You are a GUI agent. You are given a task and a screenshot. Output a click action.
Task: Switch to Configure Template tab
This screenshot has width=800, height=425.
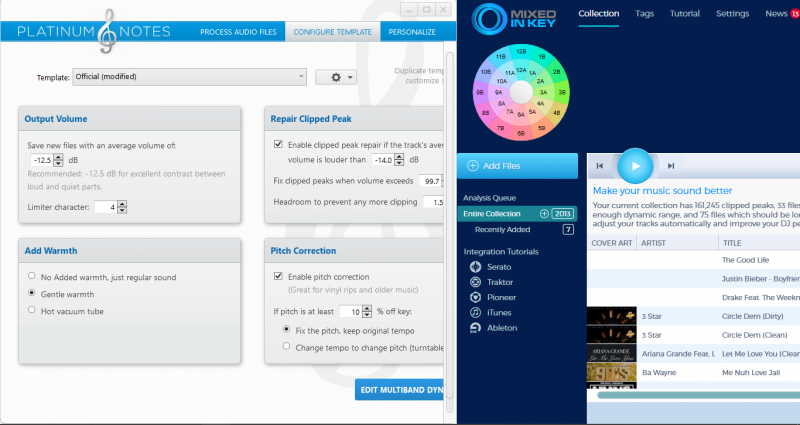tap(333, 32)
